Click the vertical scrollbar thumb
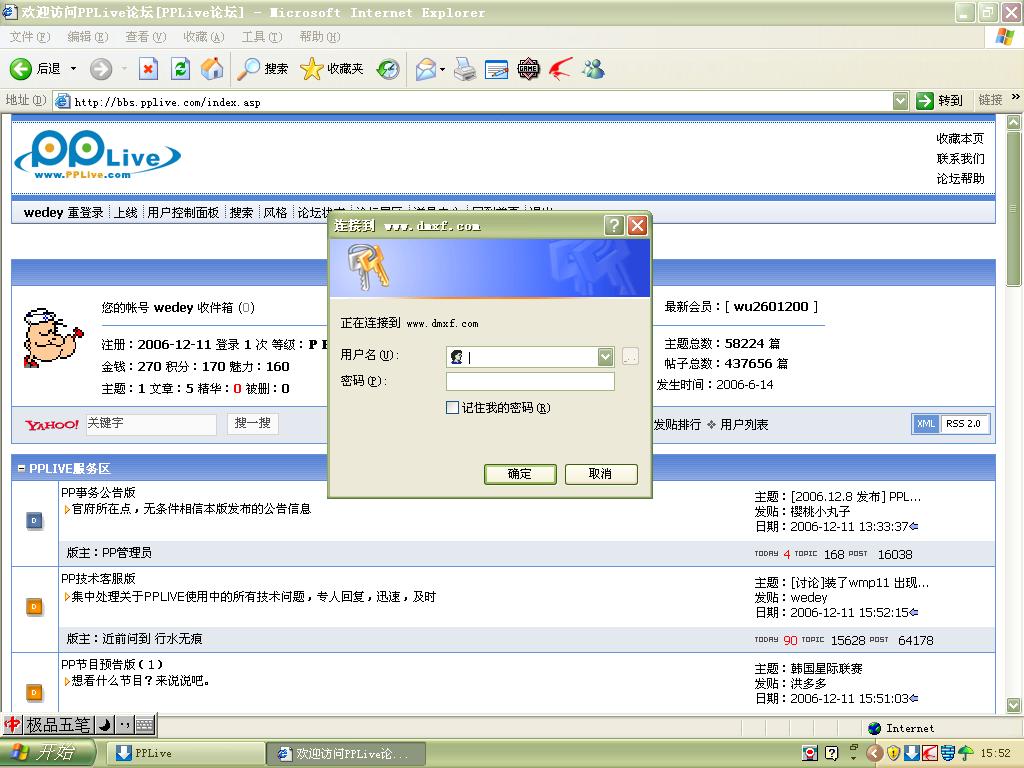This screenshot has width=1024, height=768. point(1014,209)
